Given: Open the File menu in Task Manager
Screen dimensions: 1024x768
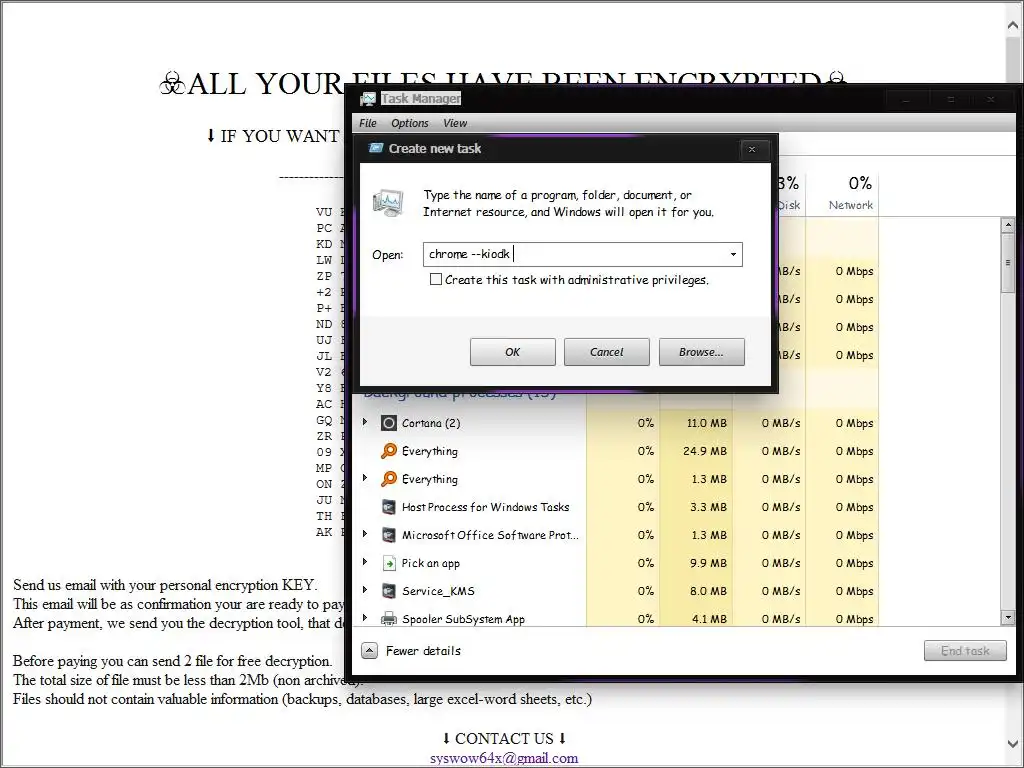Looking at the screenshot, I should [x=368, y=123].
